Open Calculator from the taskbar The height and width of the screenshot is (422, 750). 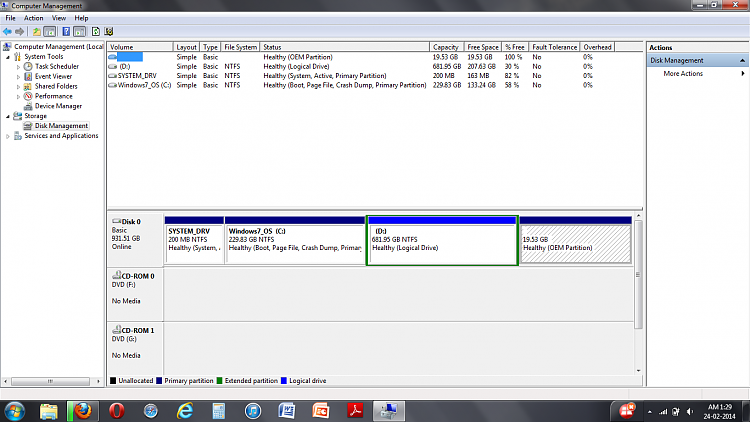219,411
